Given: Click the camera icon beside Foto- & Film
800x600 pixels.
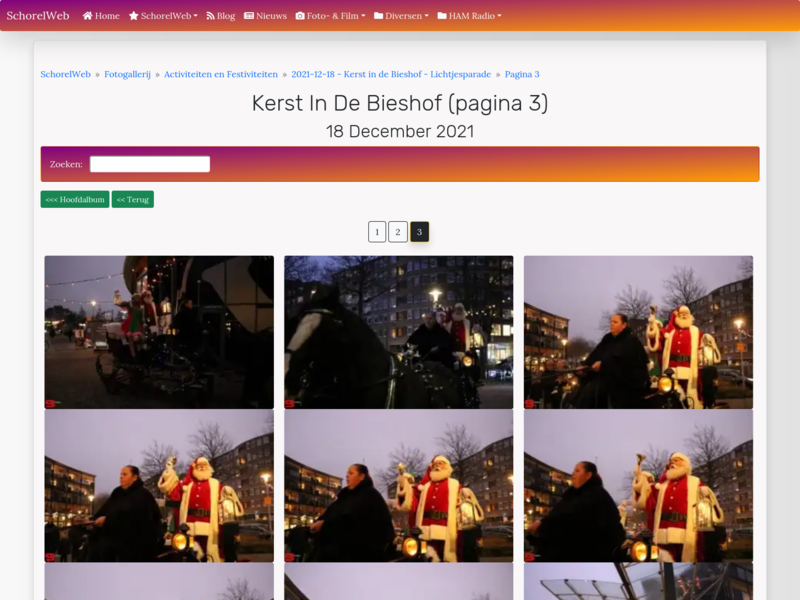Looking at the screenshot, I should (x=300, y=16).
